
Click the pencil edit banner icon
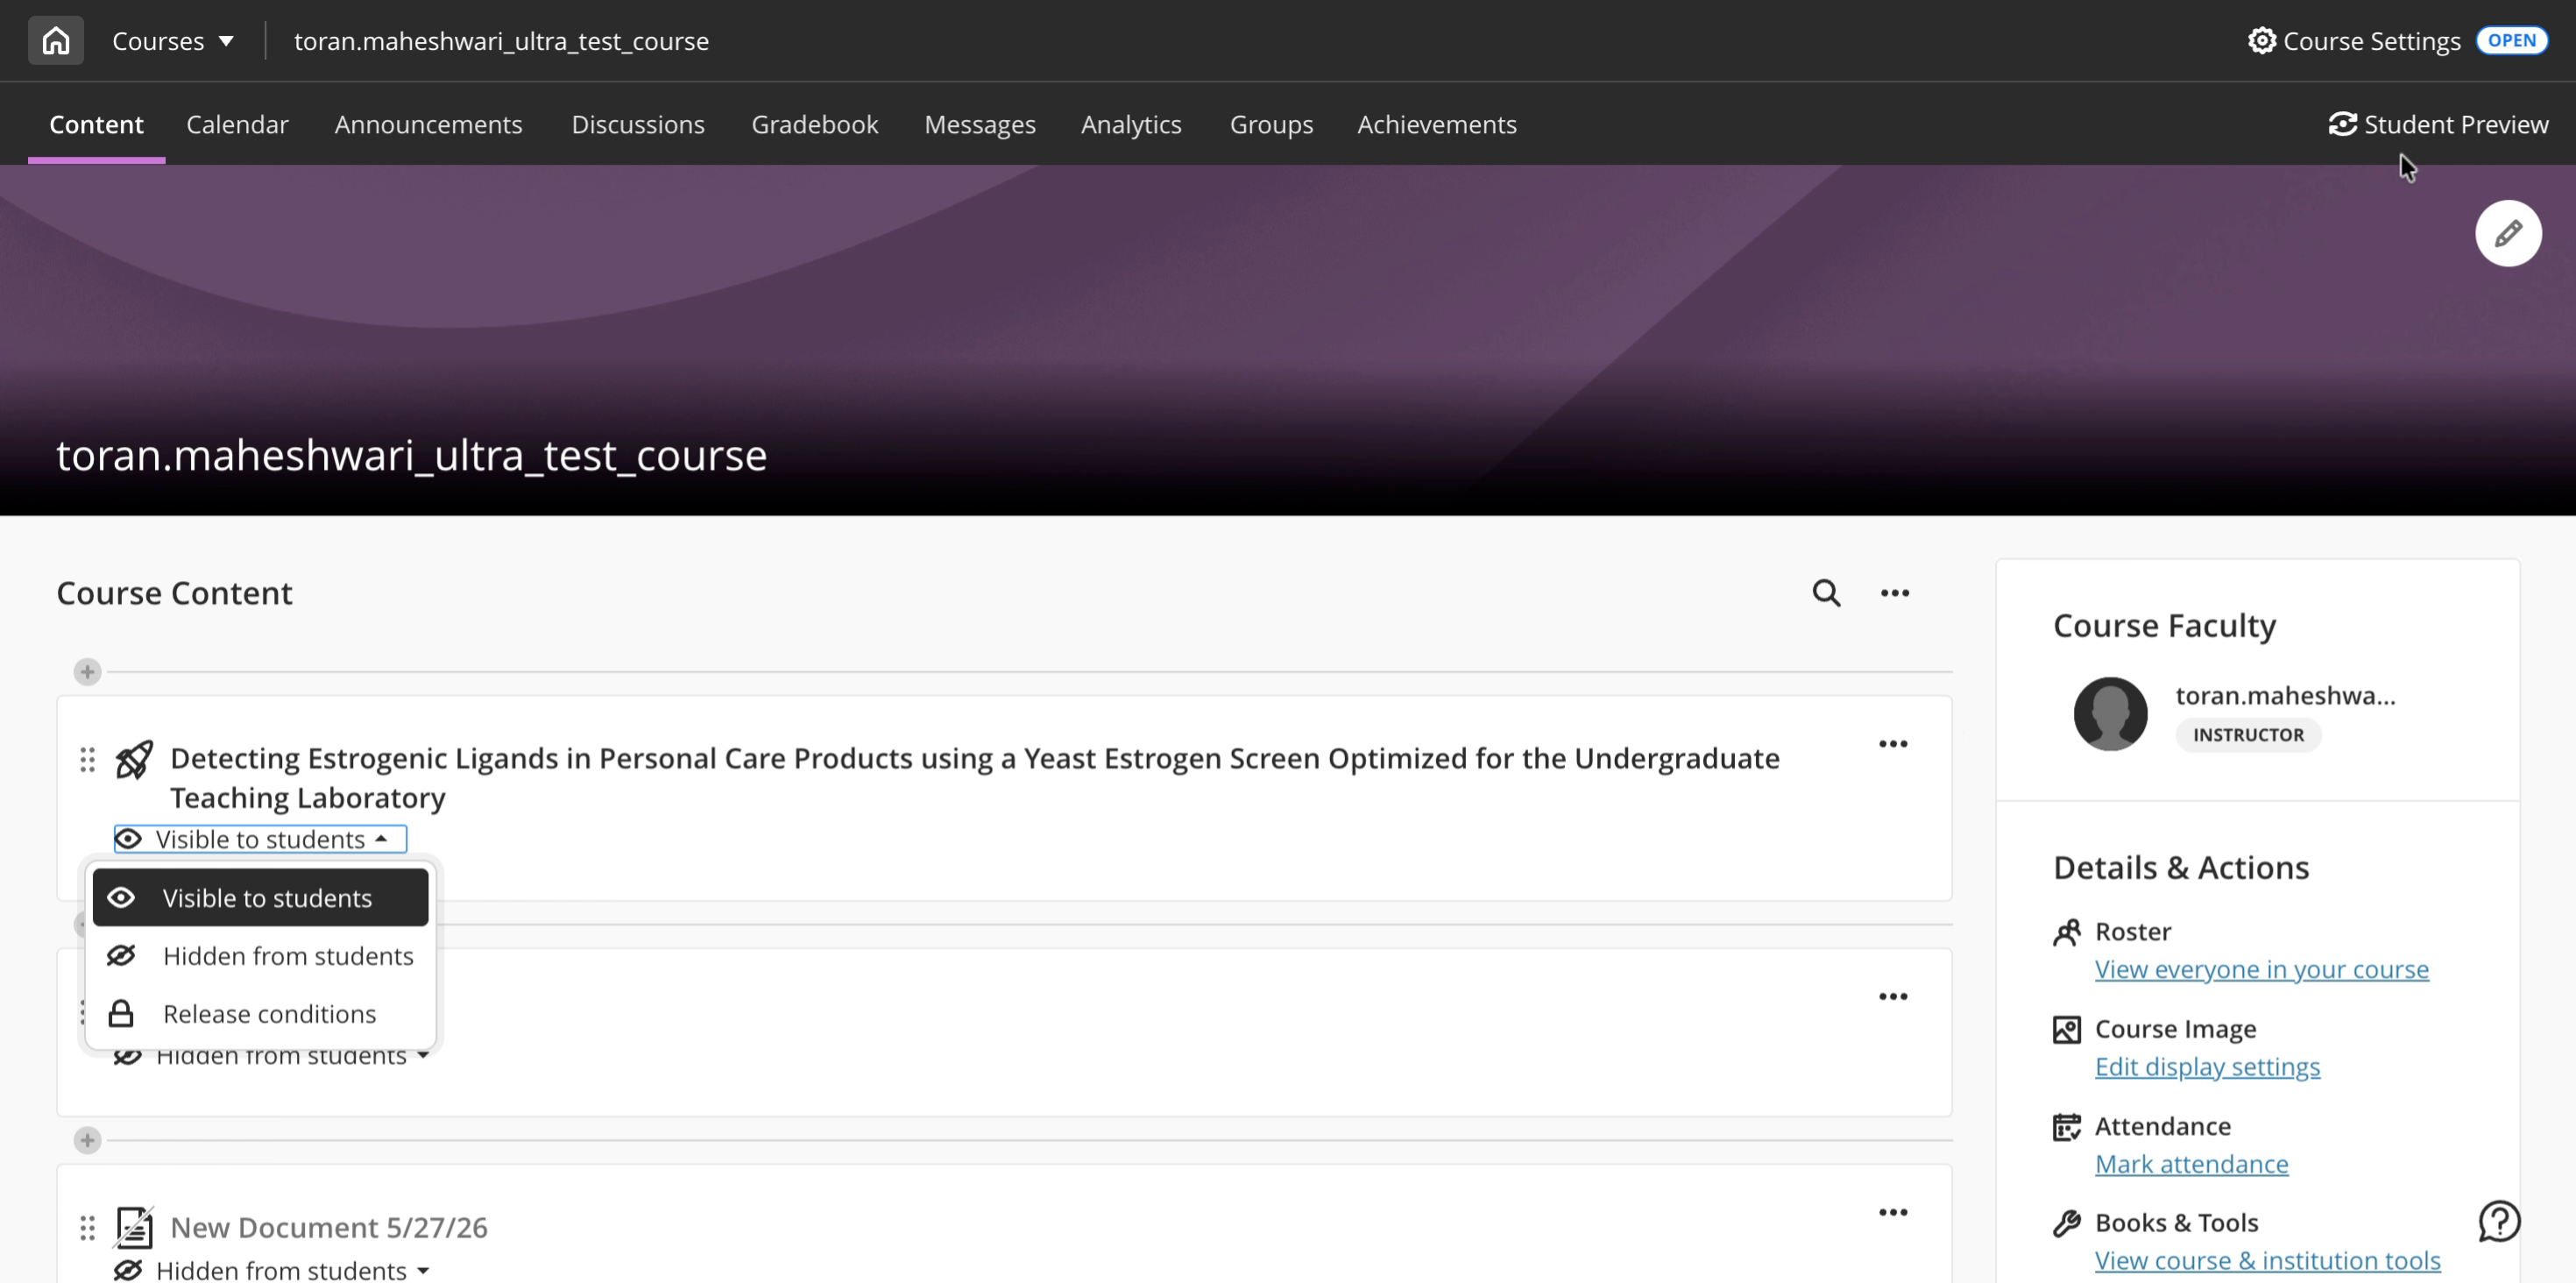(x=2508, y=234)
